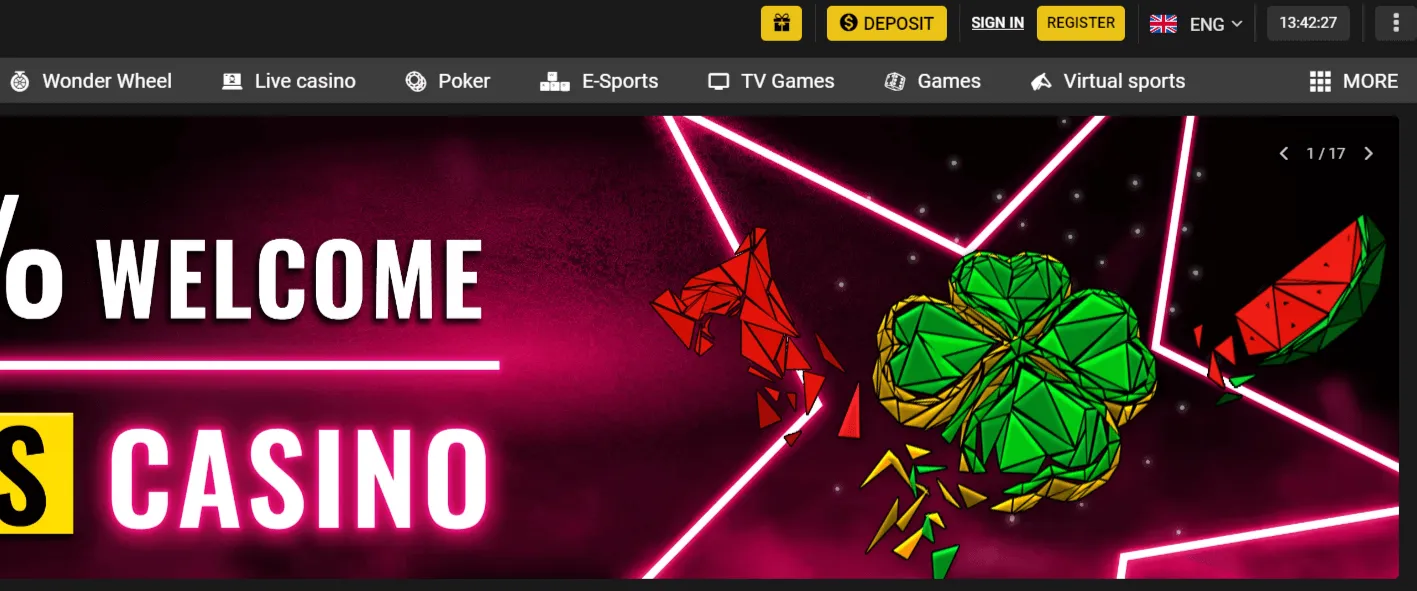Open the three-dot options menu

(x=1396, y=23)
